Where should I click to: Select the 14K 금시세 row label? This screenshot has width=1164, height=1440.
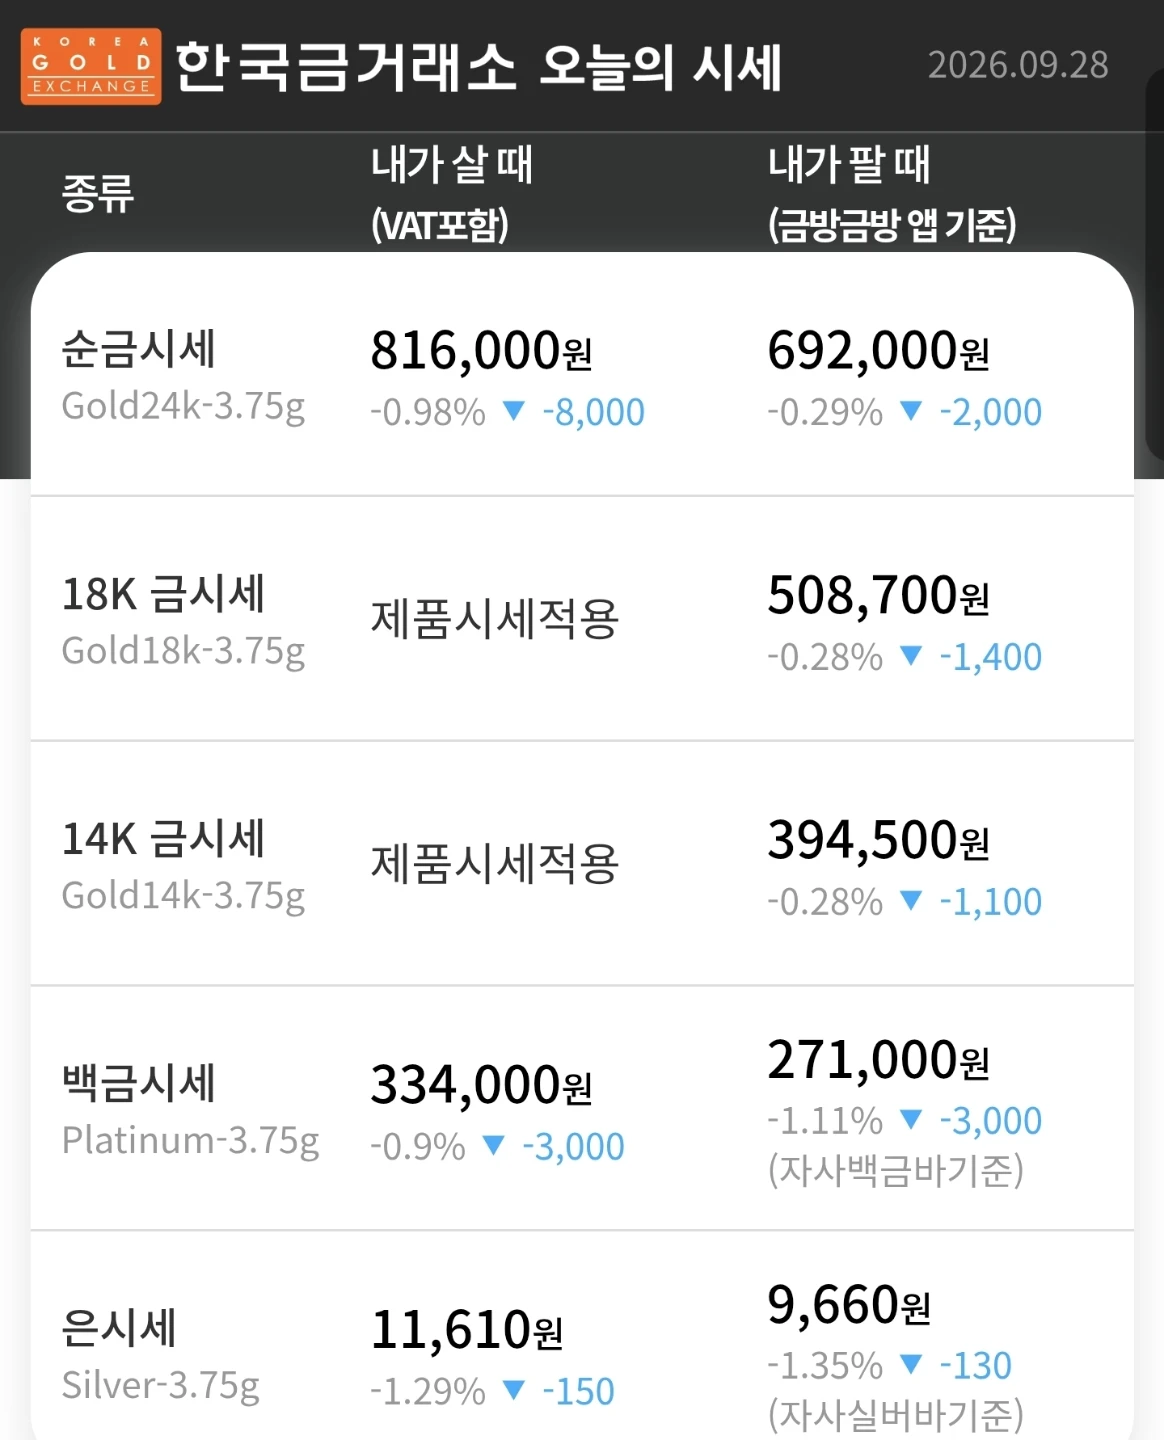pyautogui.click(x=183, y=866)
